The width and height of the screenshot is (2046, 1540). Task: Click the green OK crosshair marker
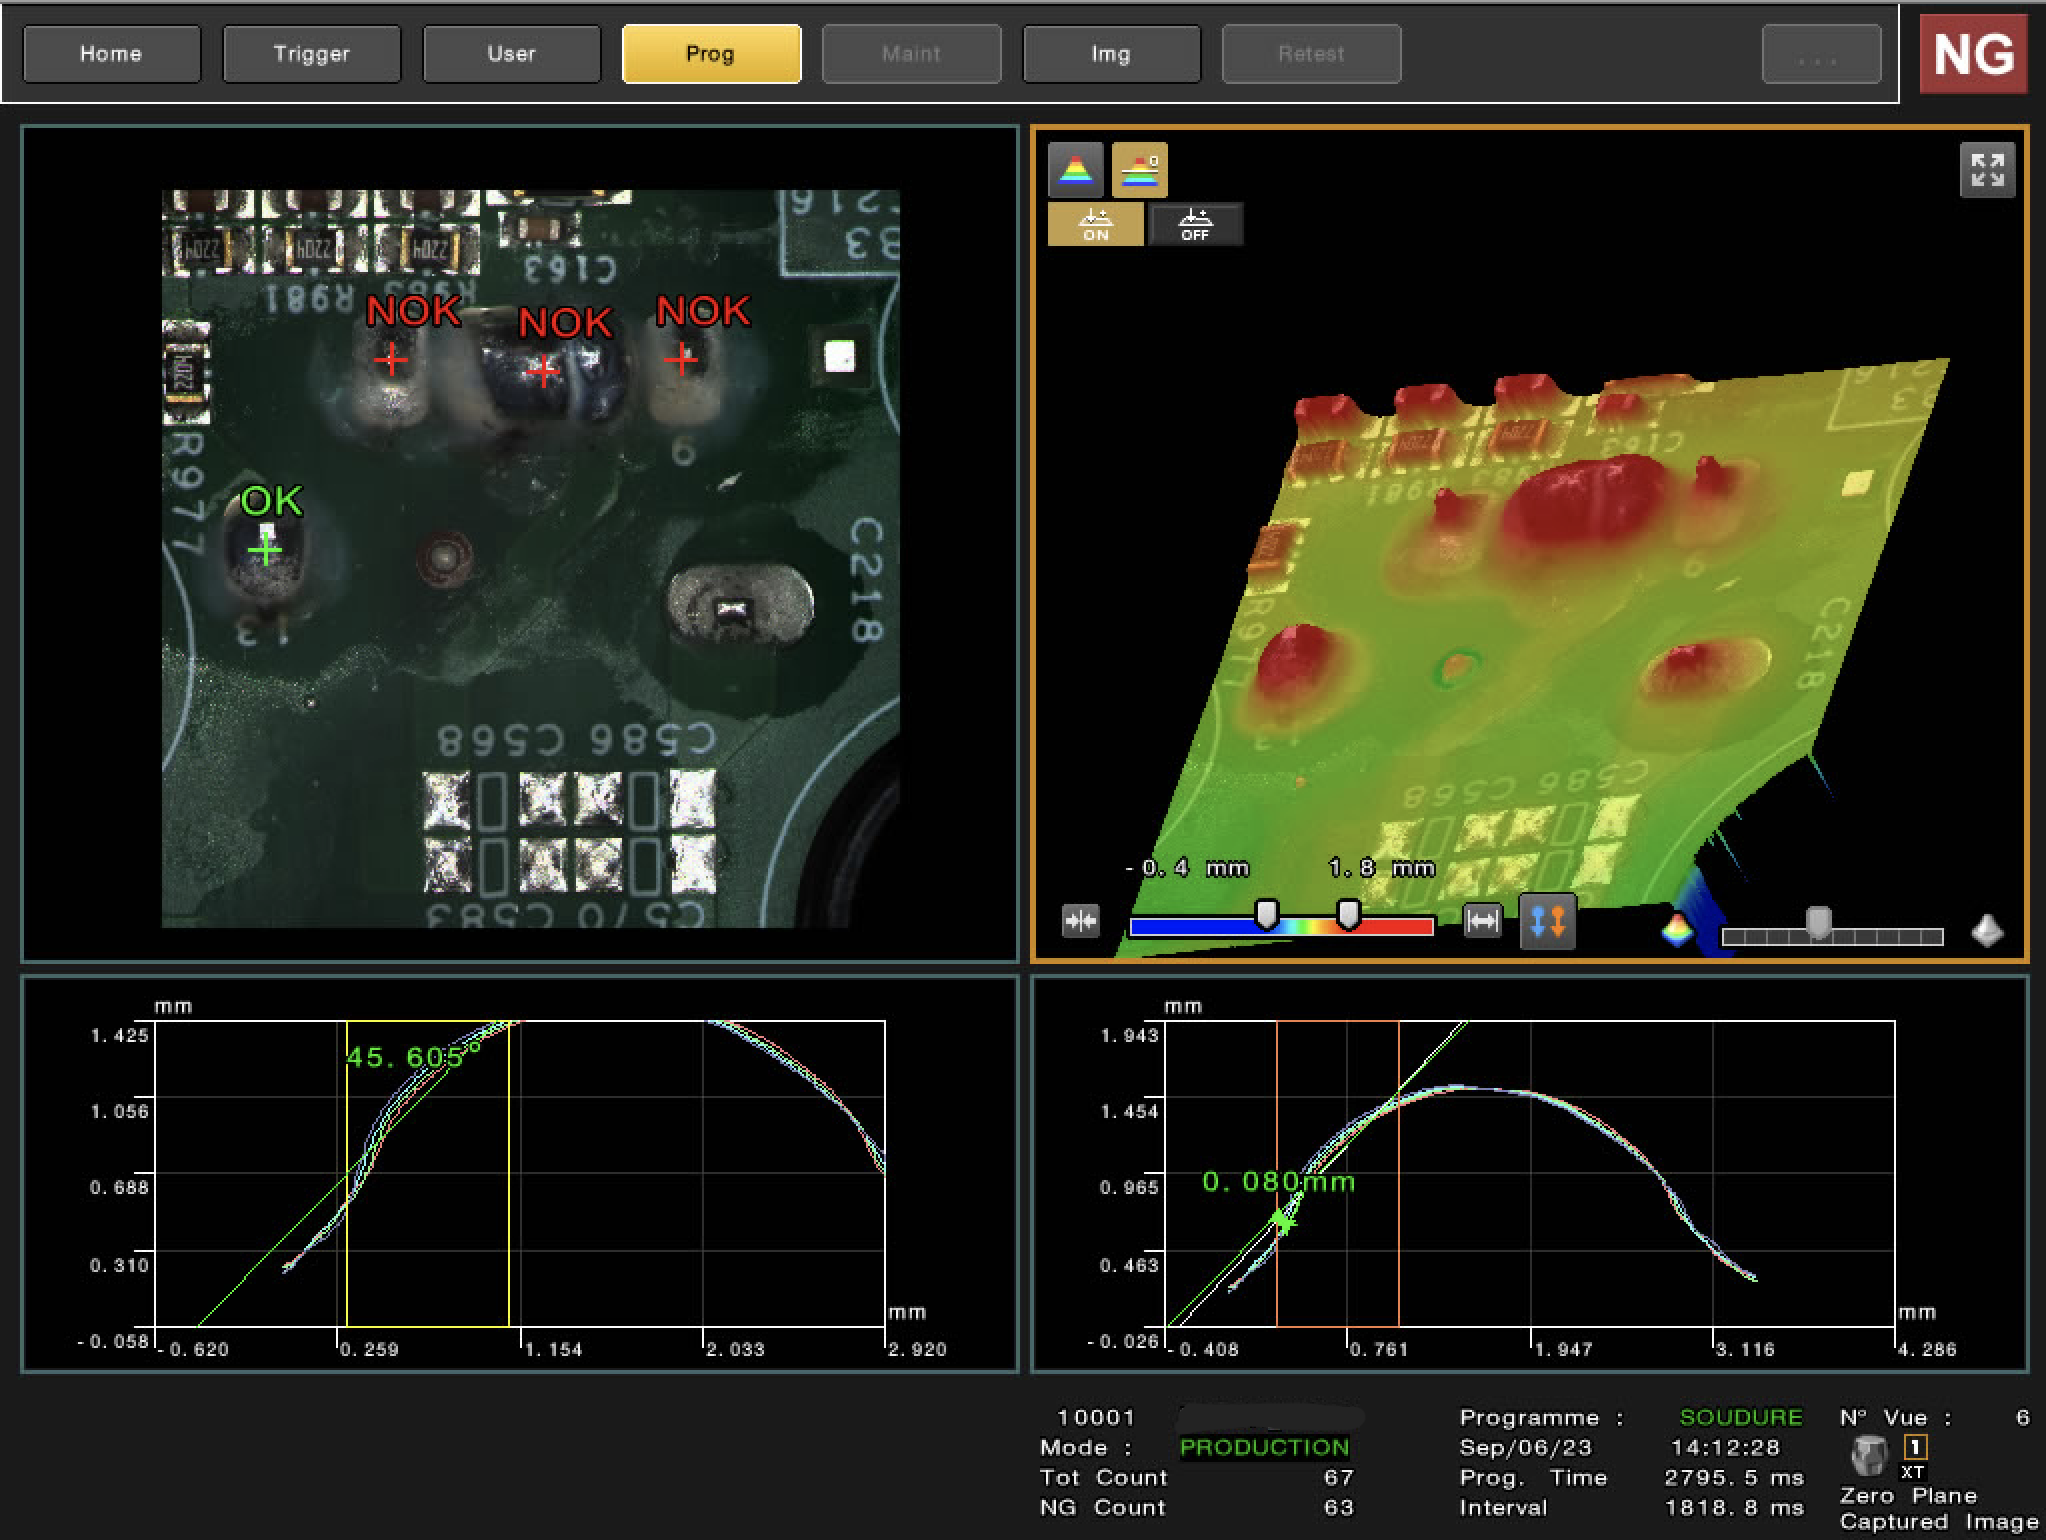[265, 550]
